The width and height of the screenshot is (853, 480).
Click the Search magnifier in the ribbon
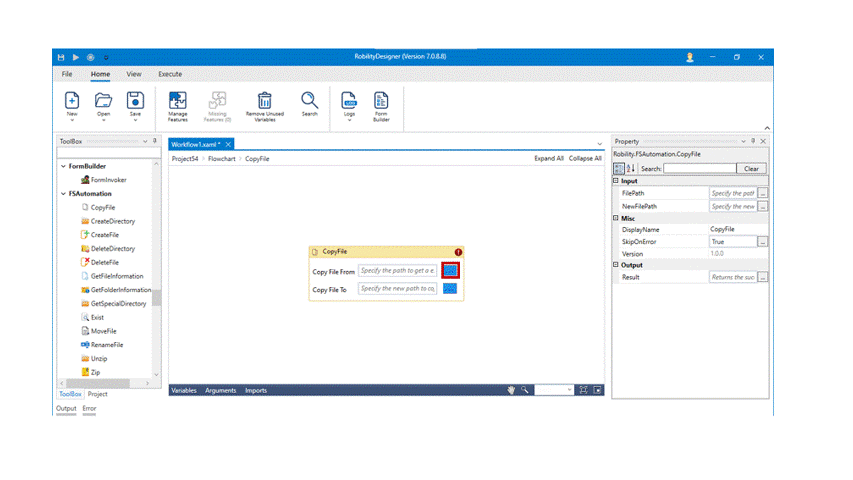310,101
